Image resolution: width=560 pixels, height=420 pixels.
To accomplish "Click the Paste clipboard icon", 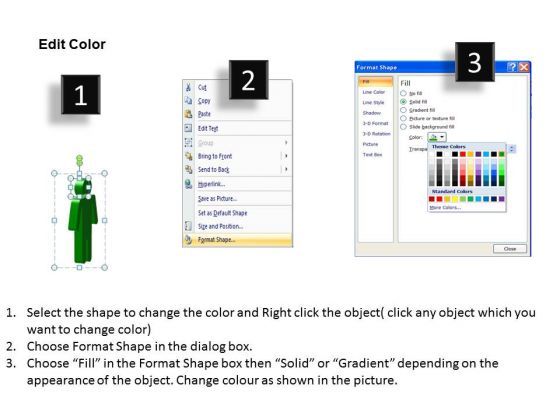I will (x=189, y=114).
